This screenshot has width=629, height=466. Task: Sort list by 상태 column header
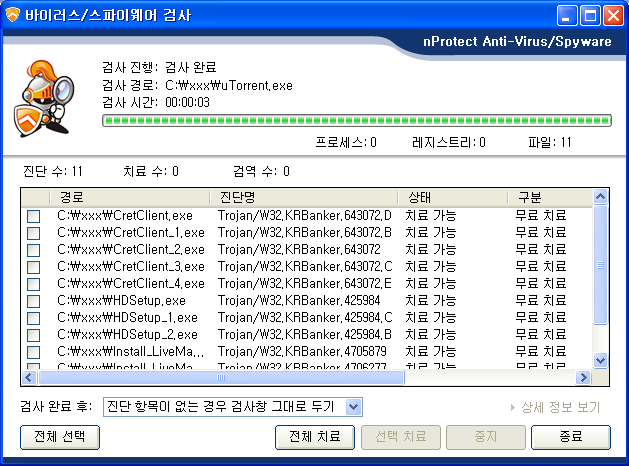tap(452, 197)
